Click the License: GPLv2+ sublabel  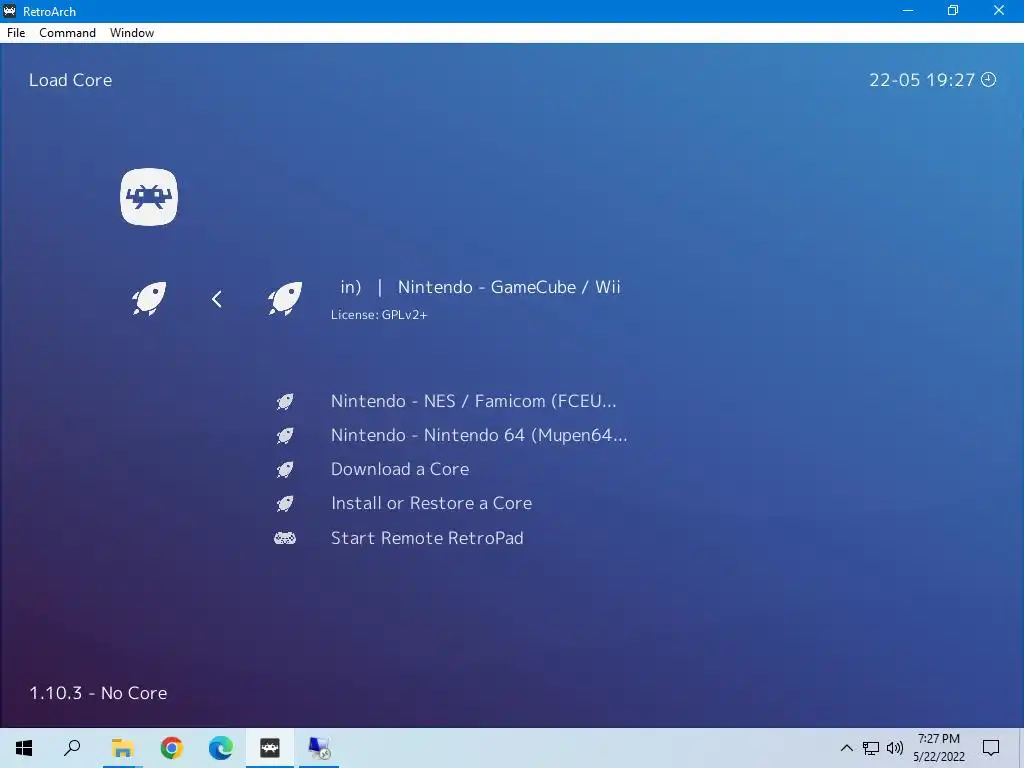[x=379, y=315]
